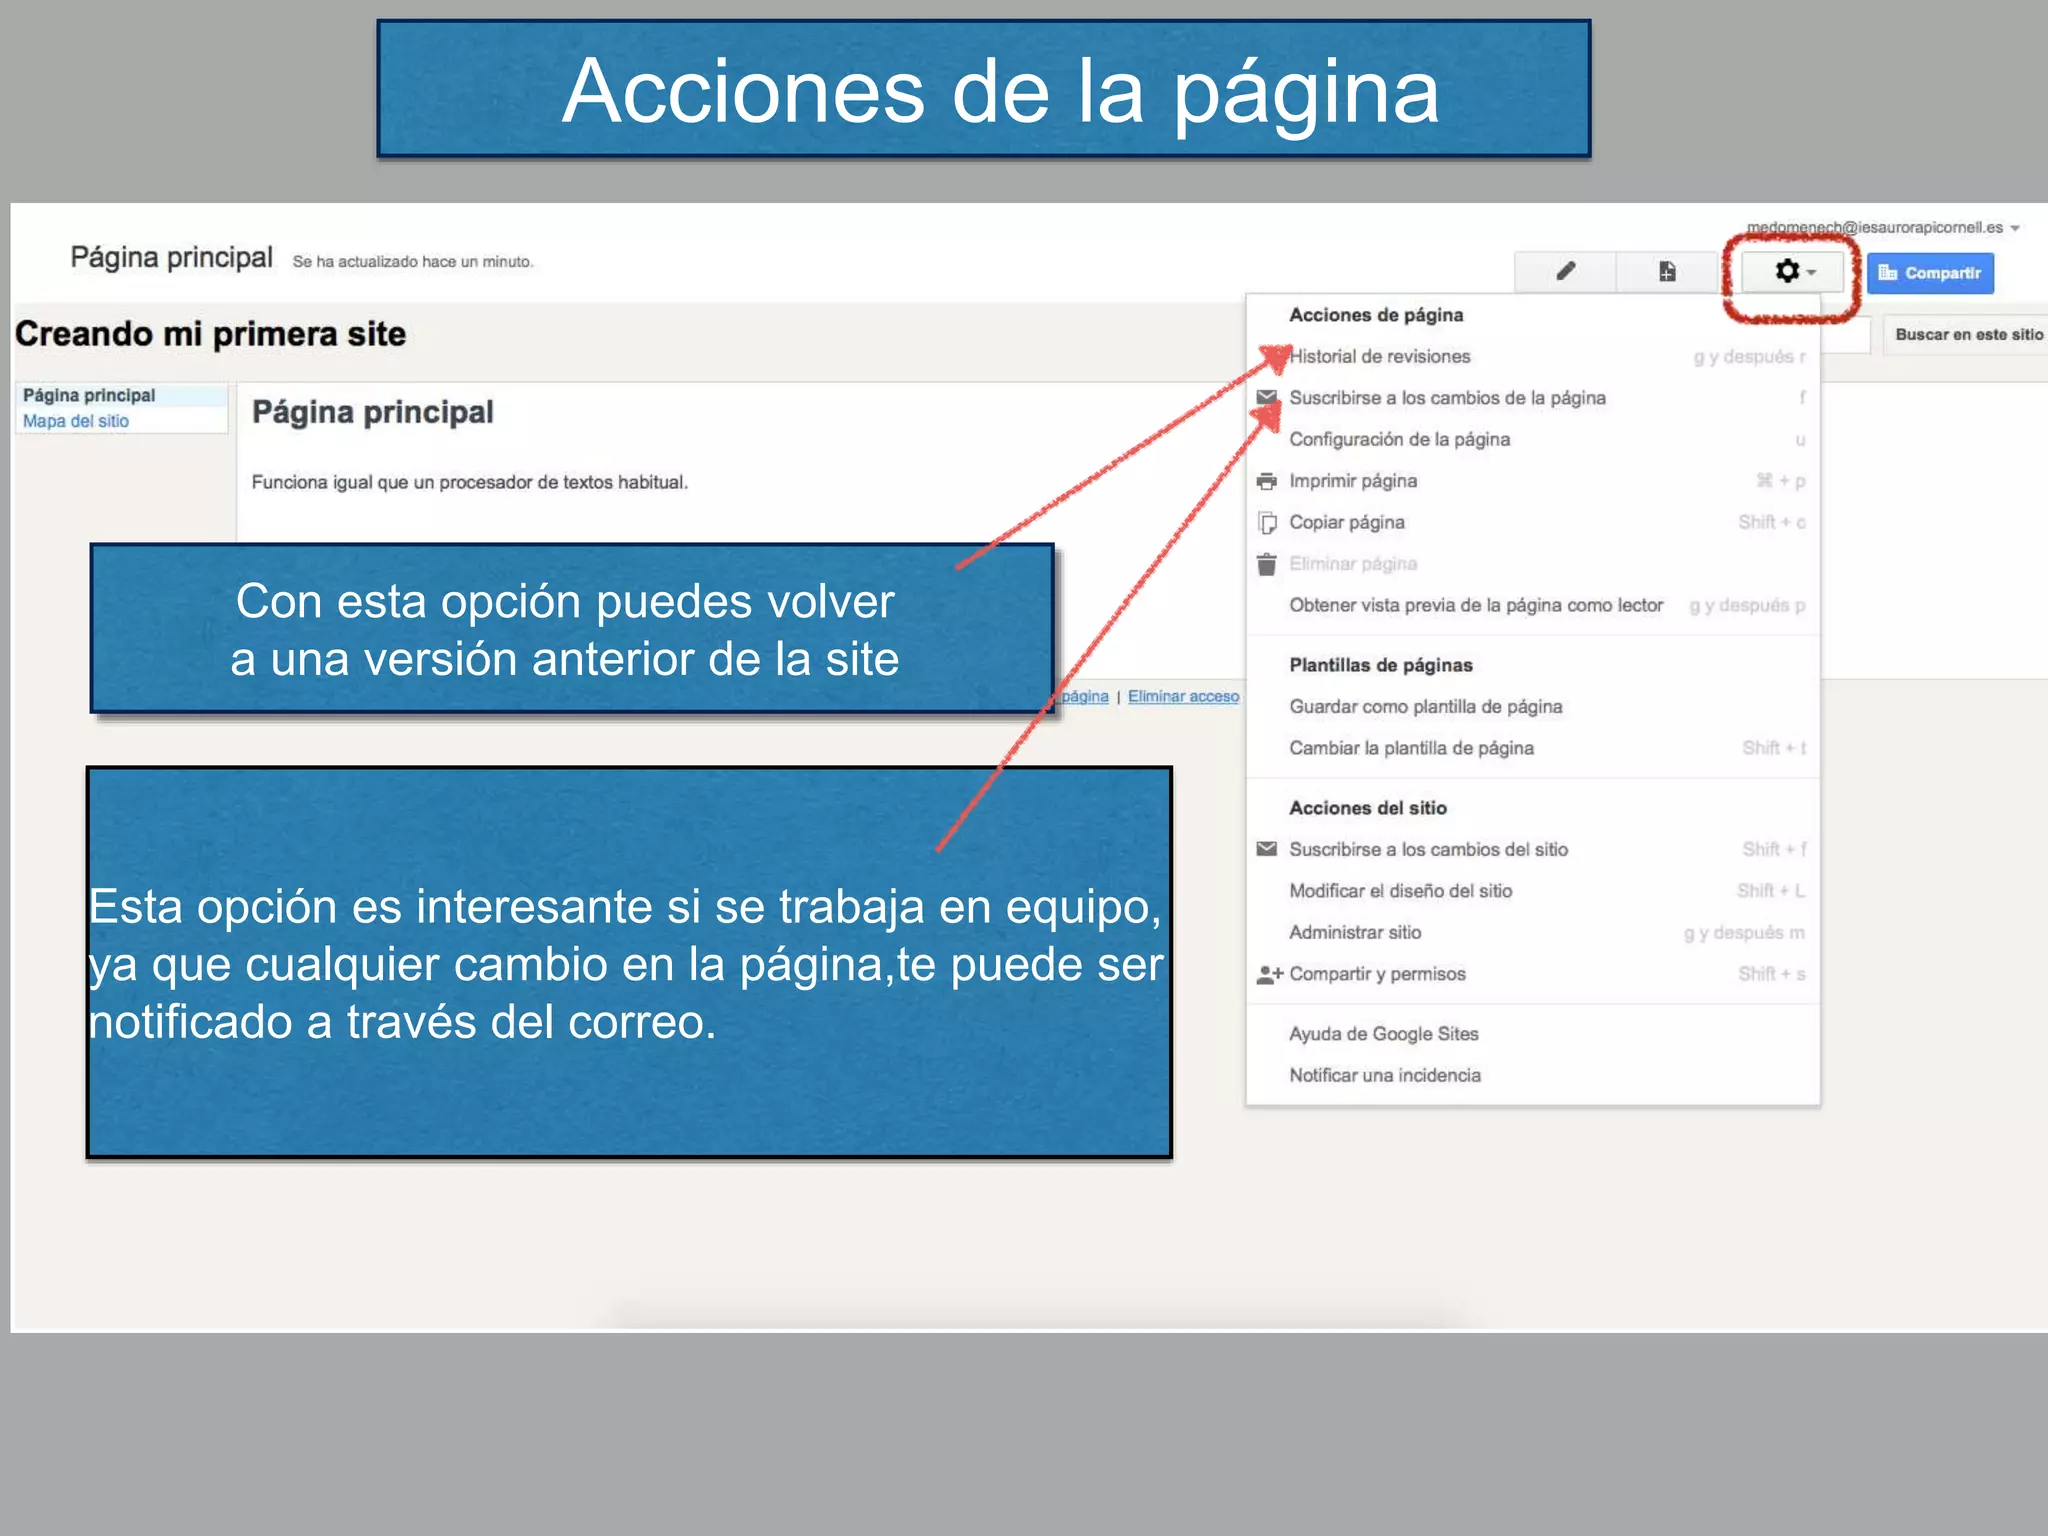
Task: Click the Plantillas de páginas menu header
Action: click(x=1381, y=666)
